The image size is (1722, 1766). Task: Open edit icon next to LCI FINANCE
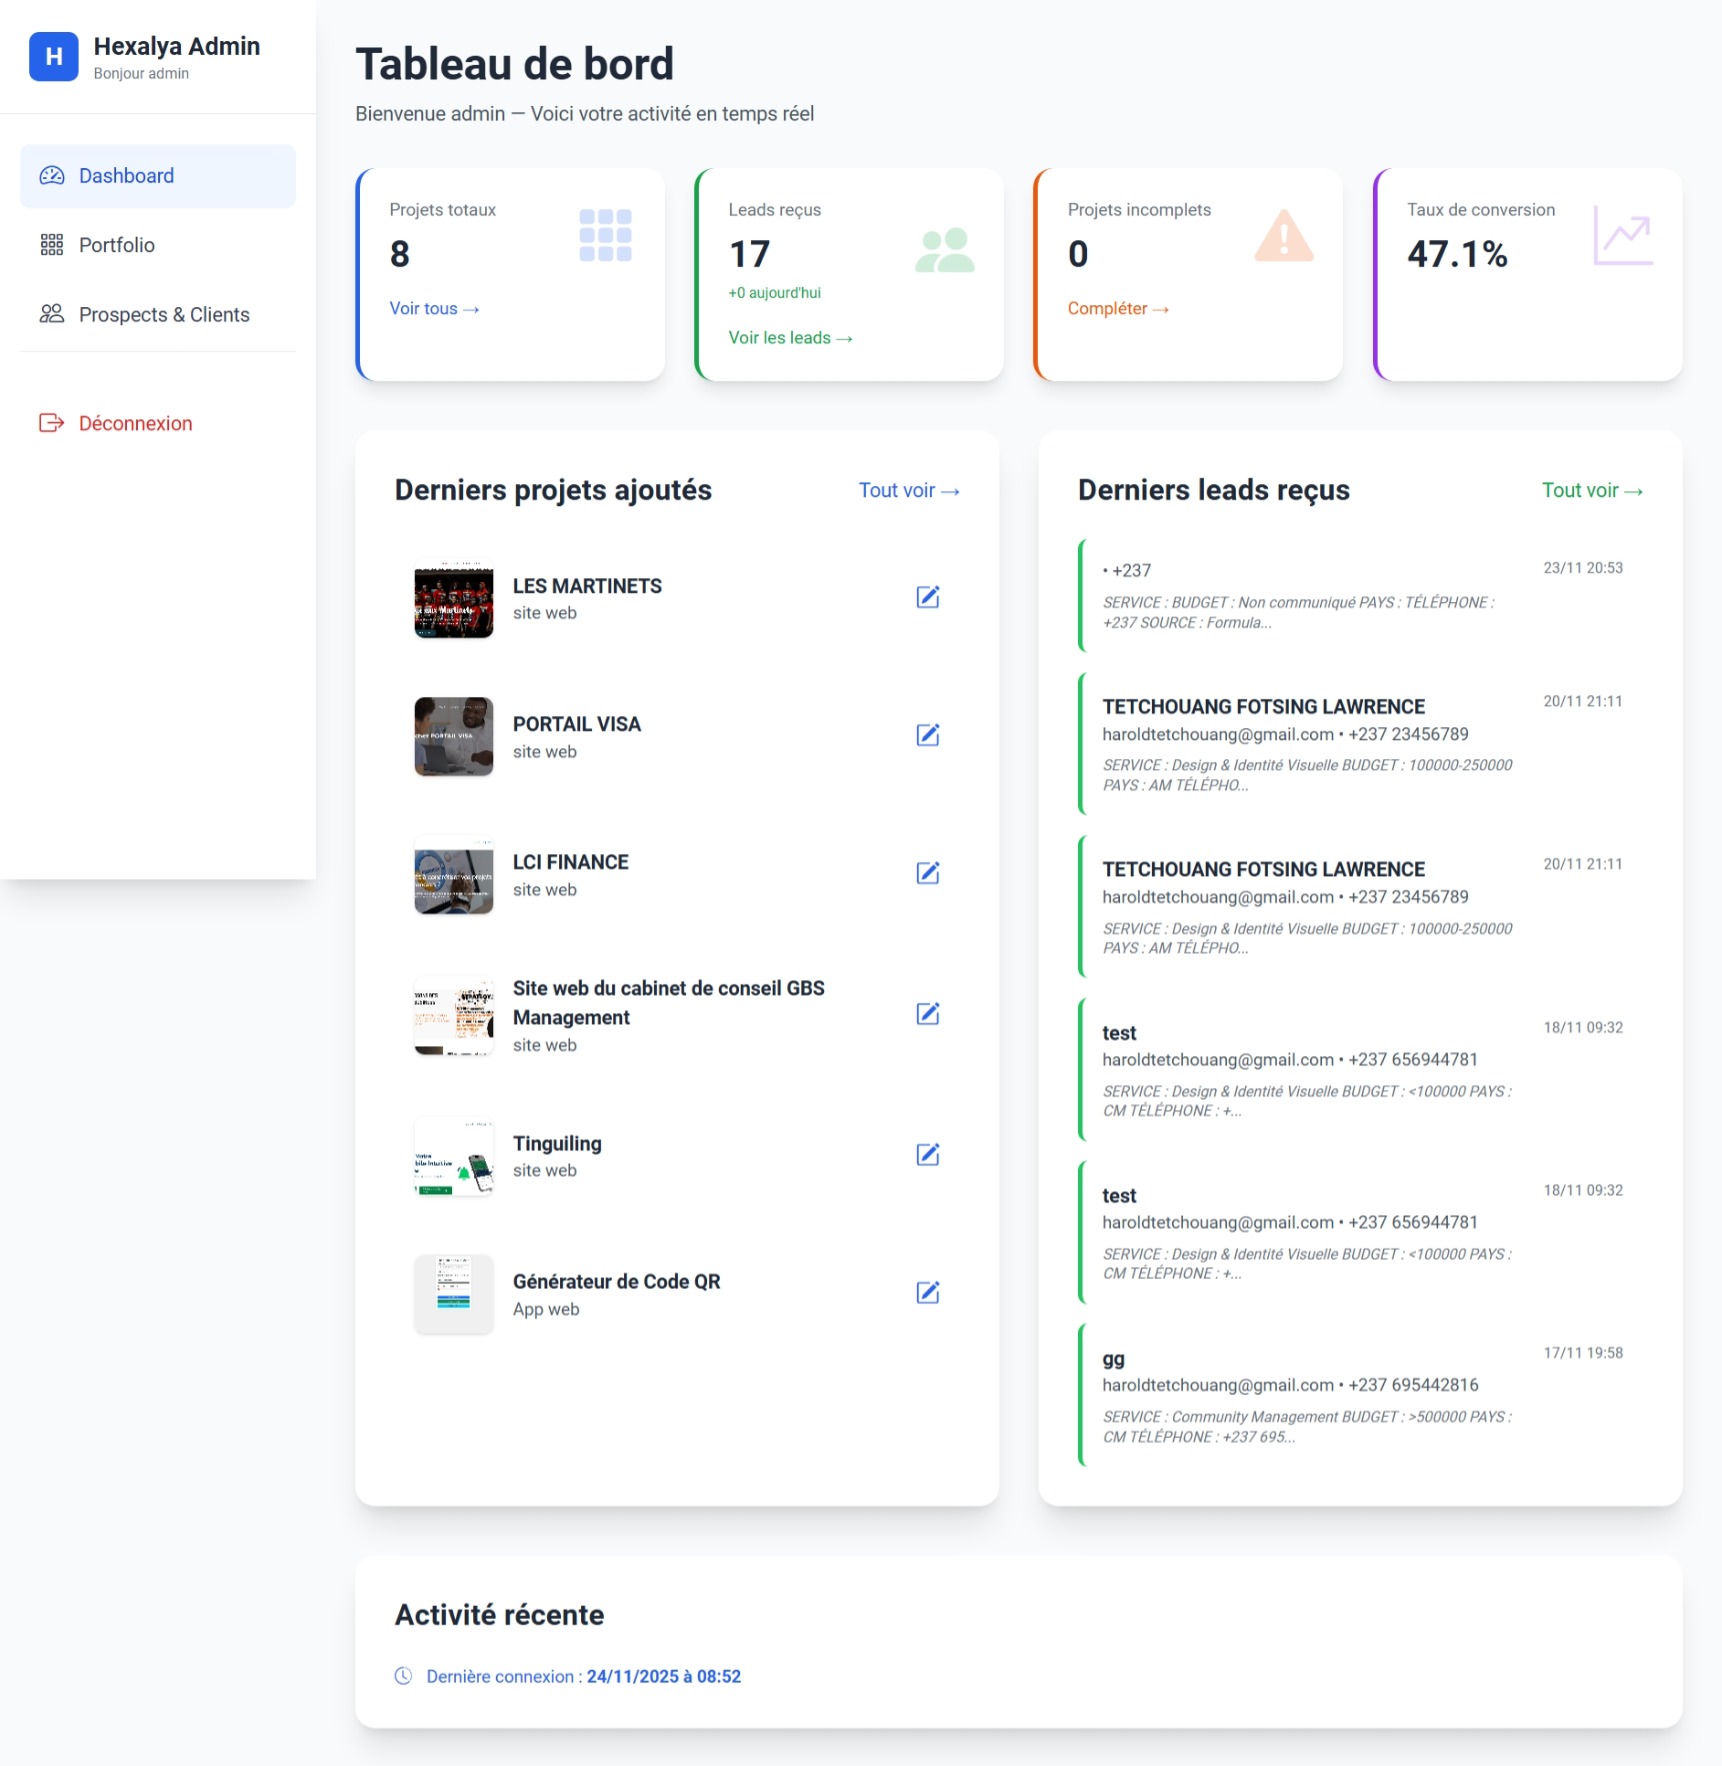(927, 873)
